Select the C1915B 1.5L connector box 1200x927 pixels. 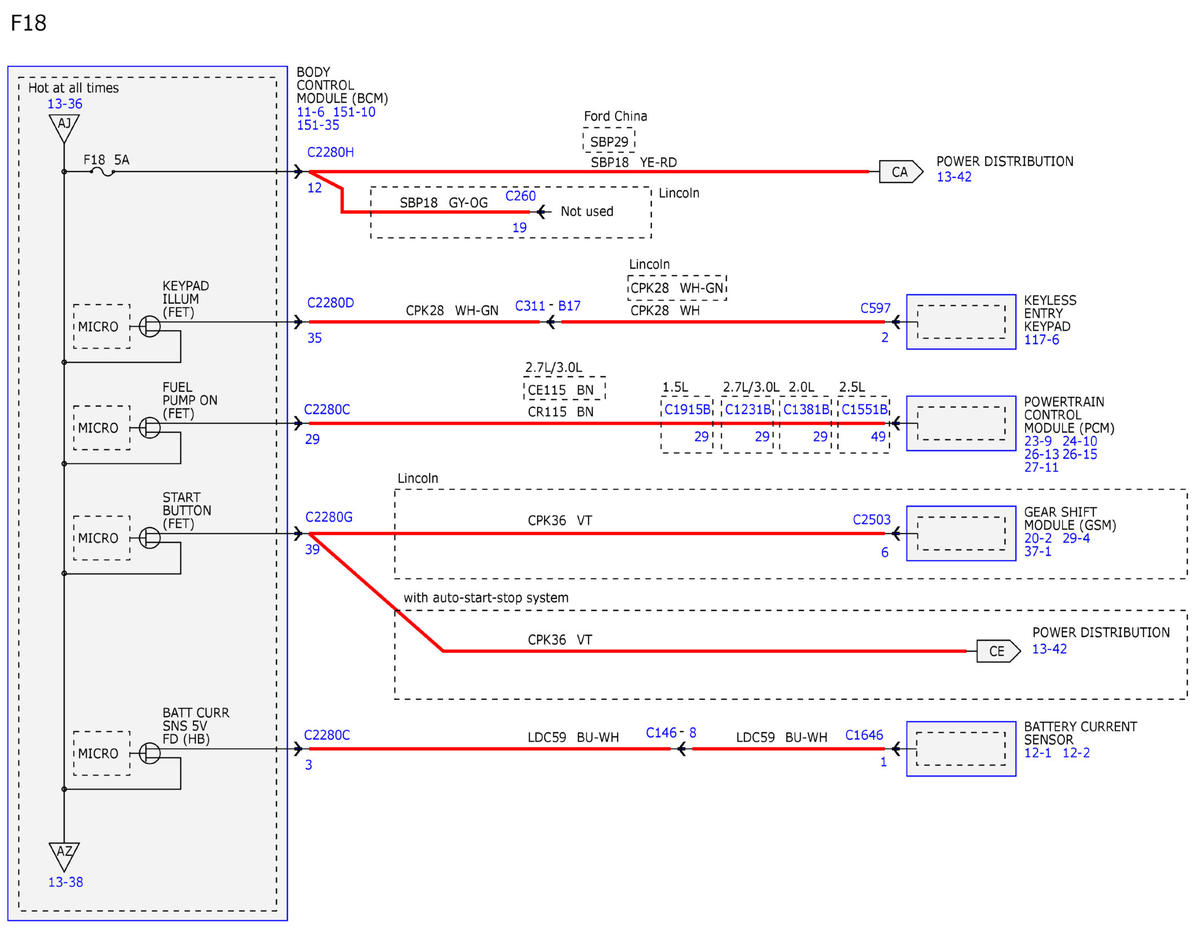click(x=687, y=424)
